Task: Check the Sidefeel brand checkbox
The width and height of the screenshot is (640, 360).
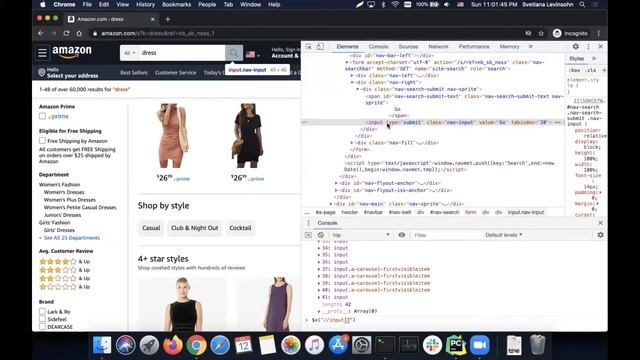Action: tap(42, 319)
